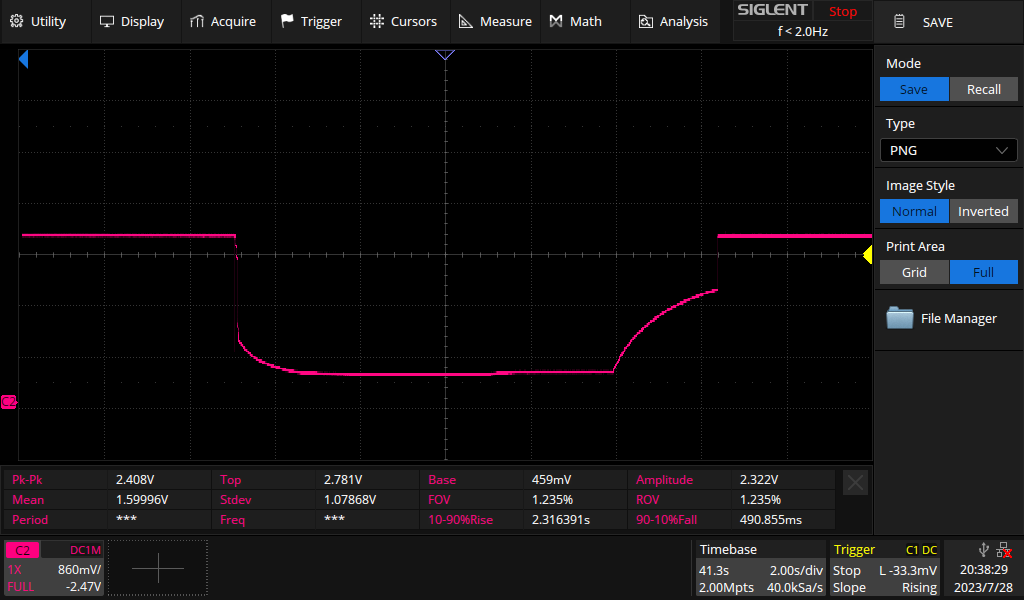Set Print Area to Grid
The height and width of the screenshot is (600, 1024).
(x=913, y=272)
